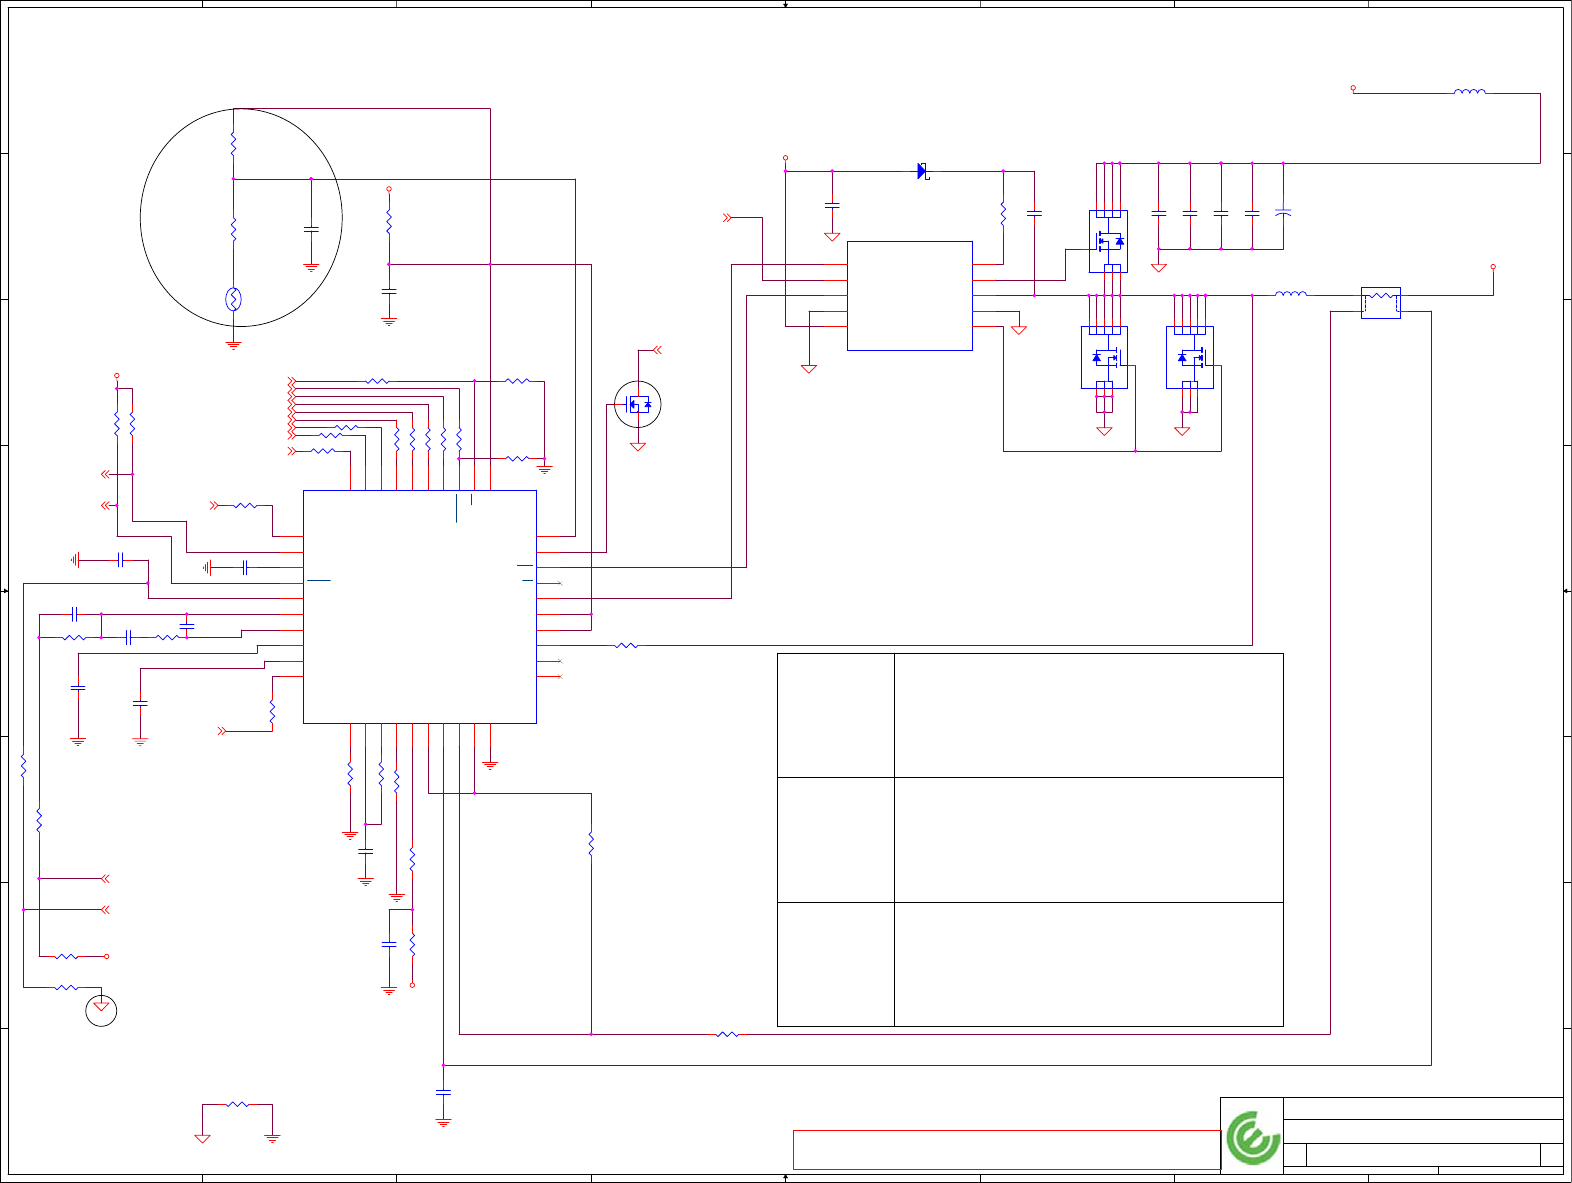Select the inductor left of the sense resistor box
Viewport: 1572px width, 1183px height.
[1291, 294]
